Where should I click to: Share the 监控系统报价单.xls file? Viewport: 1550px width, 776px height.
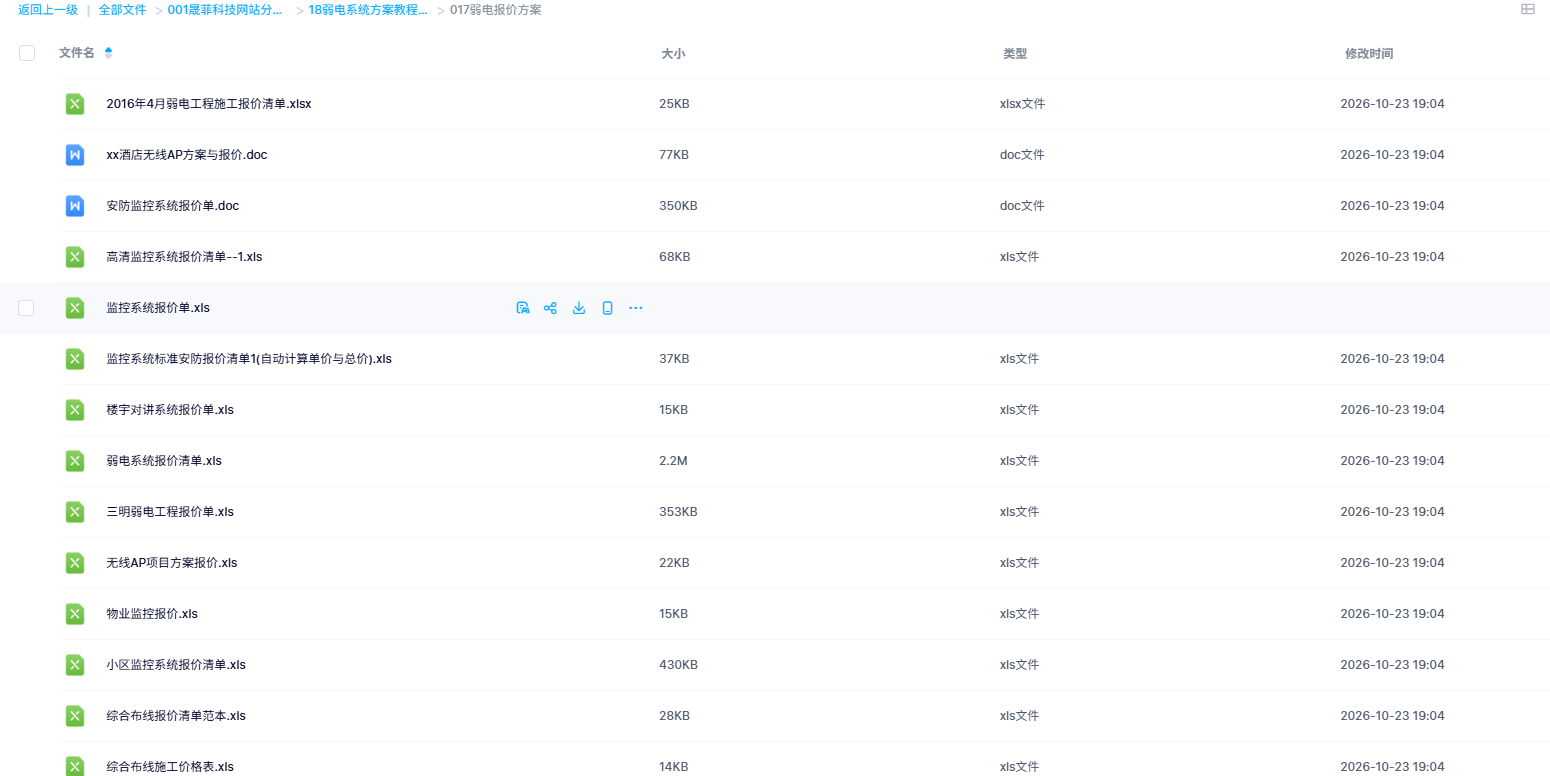click(550, 308)
